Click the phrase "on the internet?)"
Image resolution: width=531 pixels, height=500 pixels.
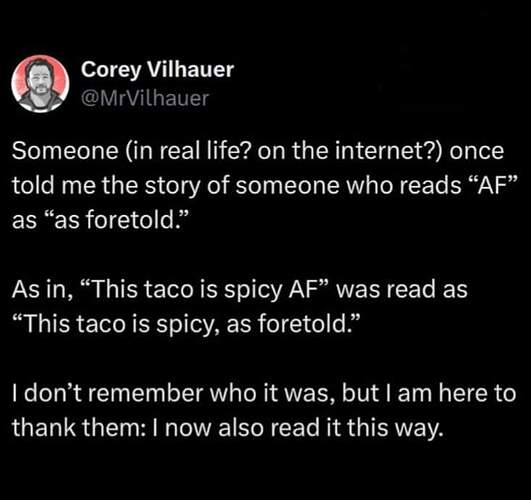tap(350, 151)
